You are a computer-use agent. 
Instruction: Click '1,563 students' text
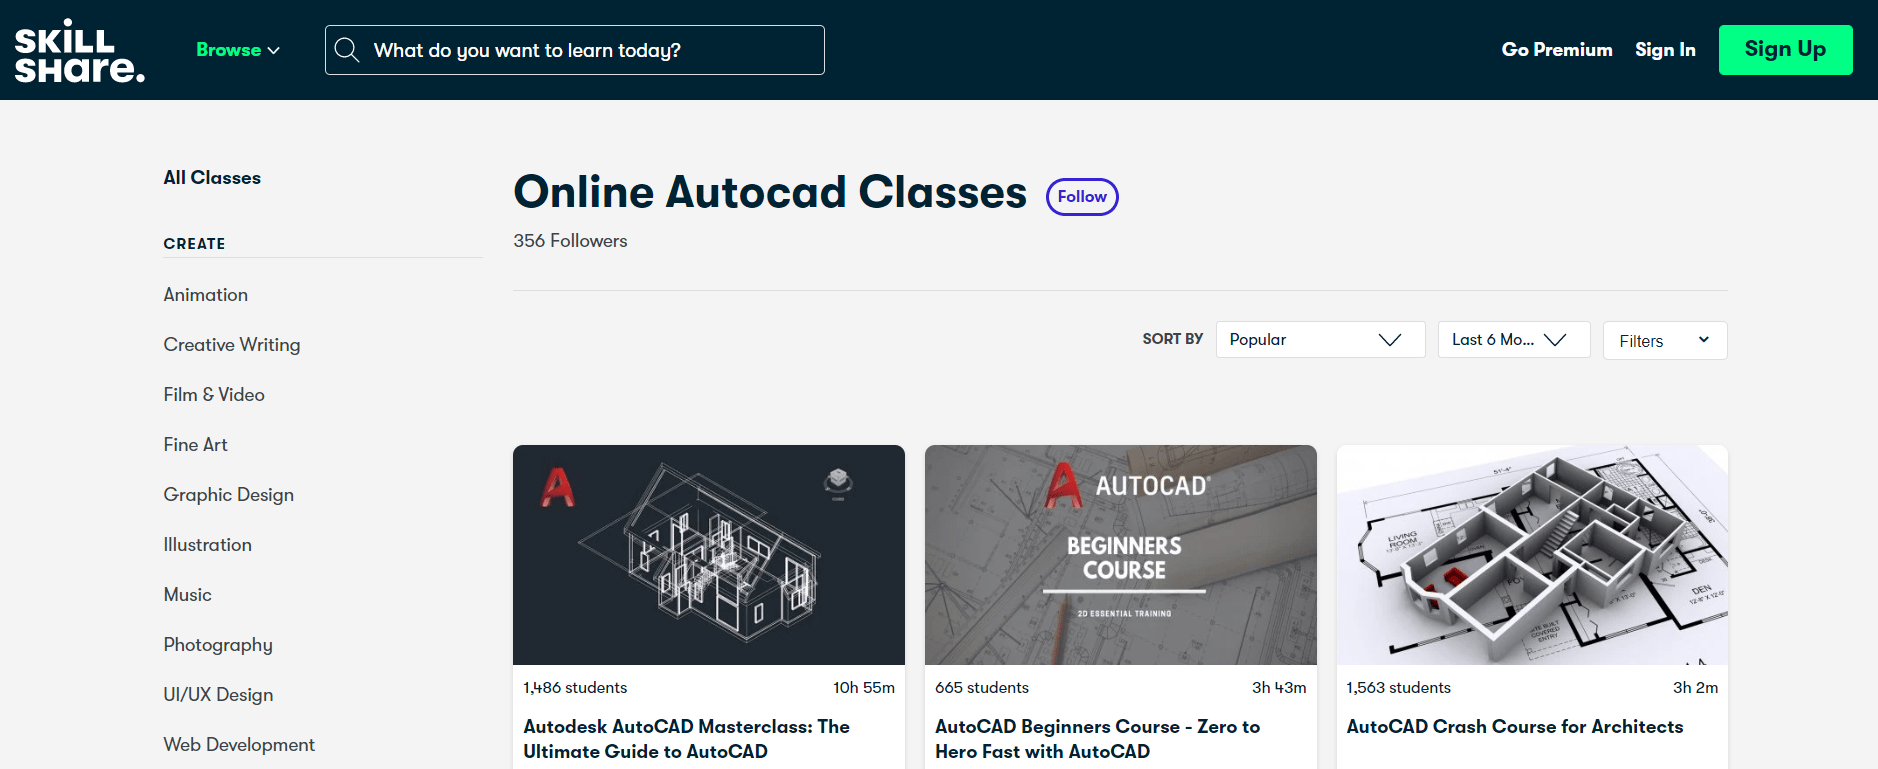click(1398, 688)
